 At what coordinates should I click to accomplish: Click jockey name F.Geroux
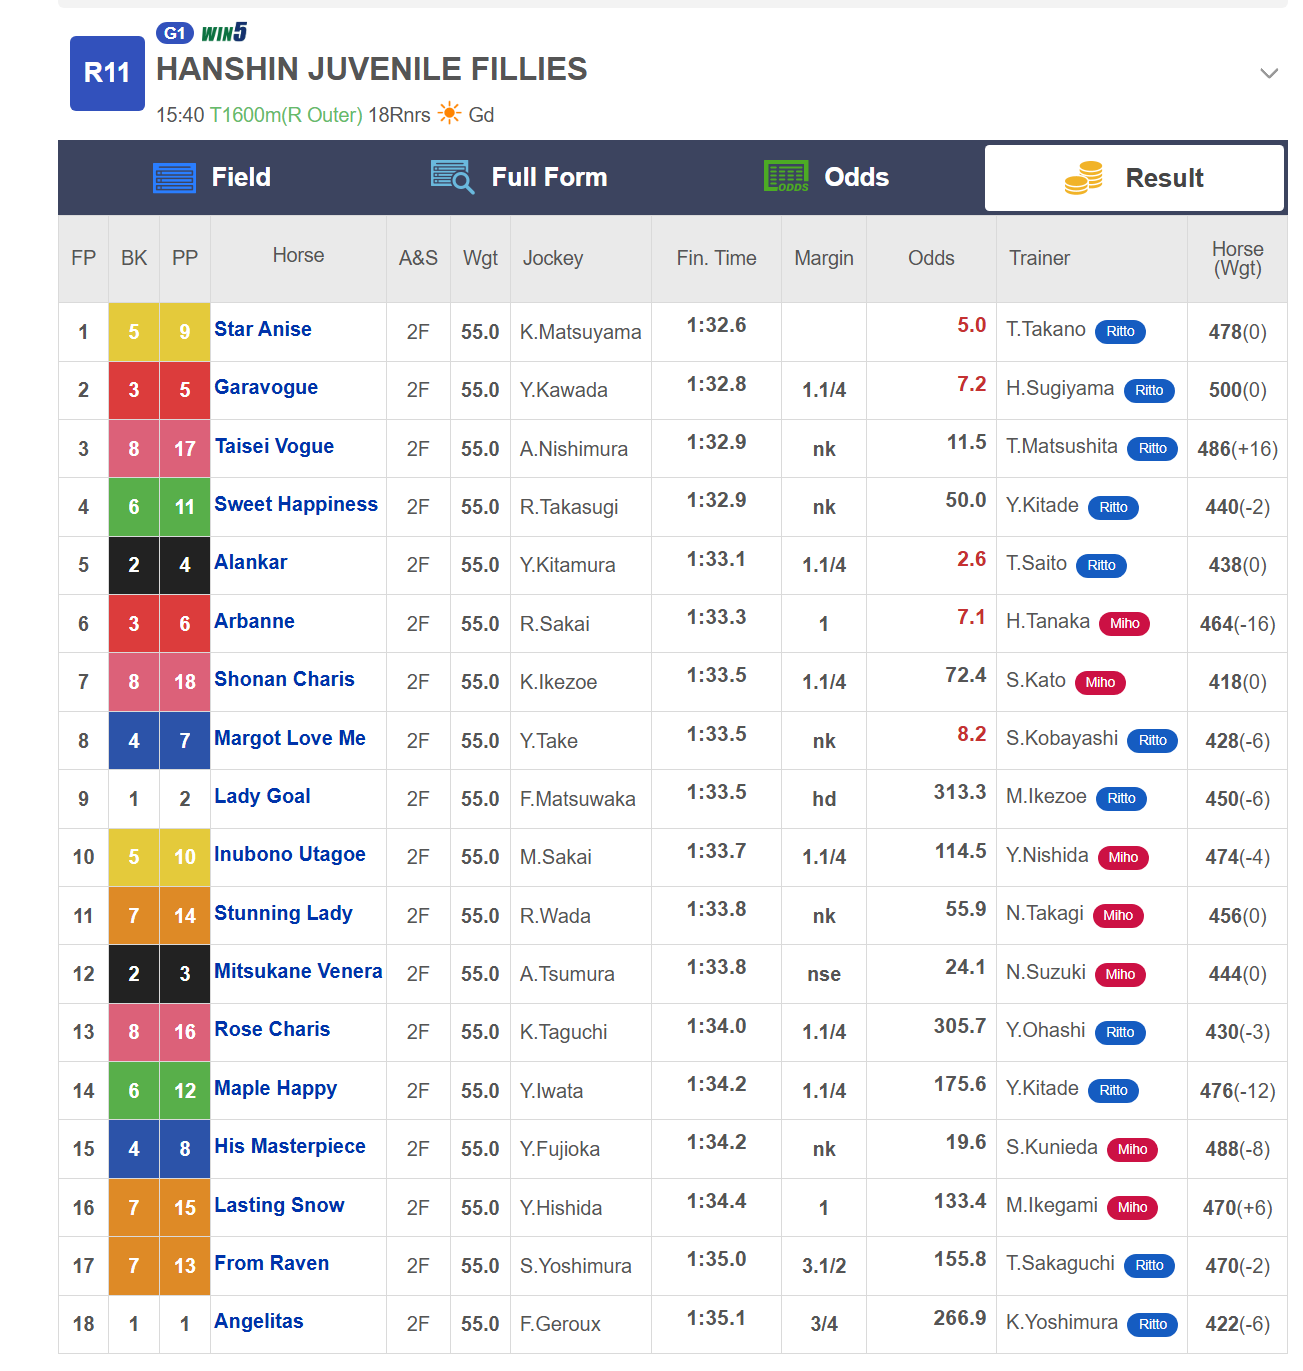[x=560, y=1324]
